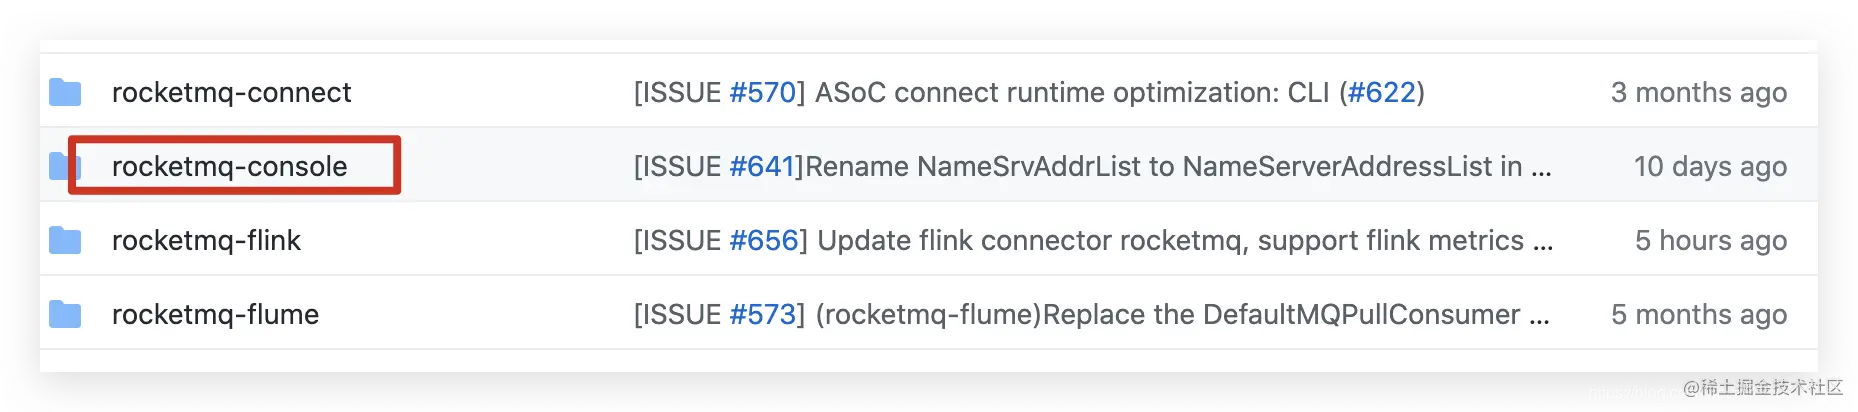The image size is (1858, 412).
Task: Open the rocketmq-flink directory
Action: 206,240
